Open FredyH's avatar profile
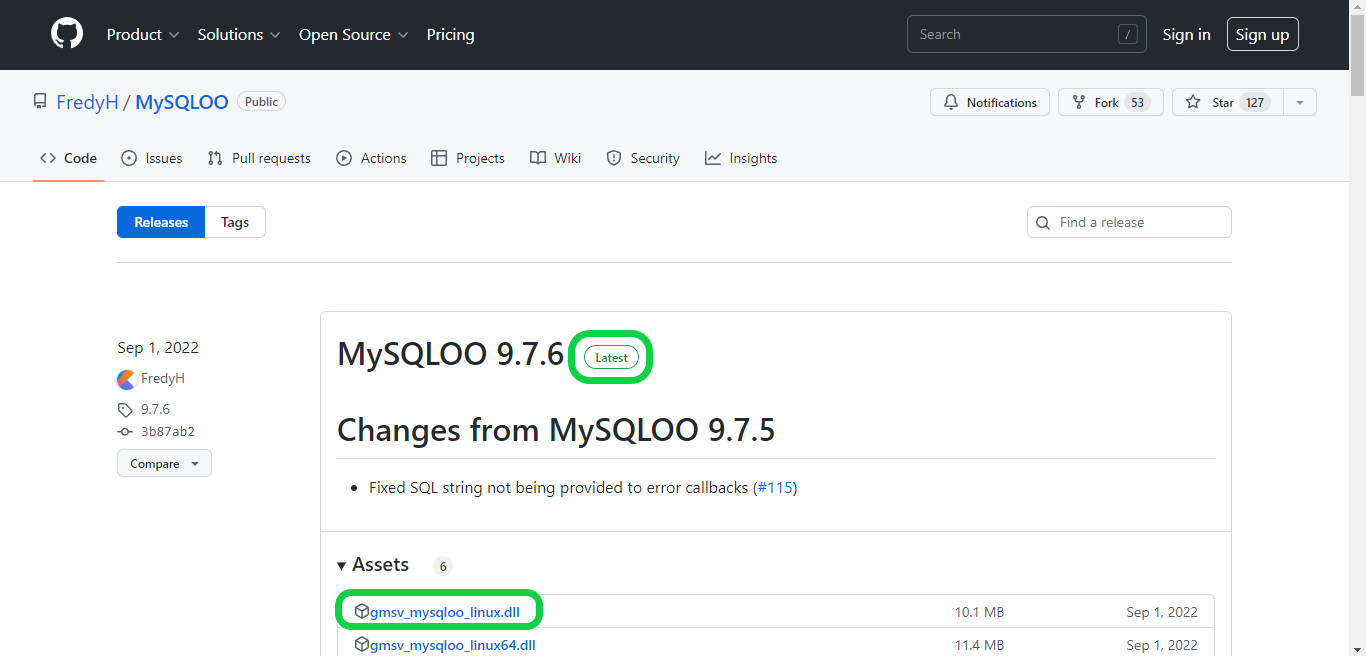Viewport: 1366px width, 656px height. (x=125, y=379)
